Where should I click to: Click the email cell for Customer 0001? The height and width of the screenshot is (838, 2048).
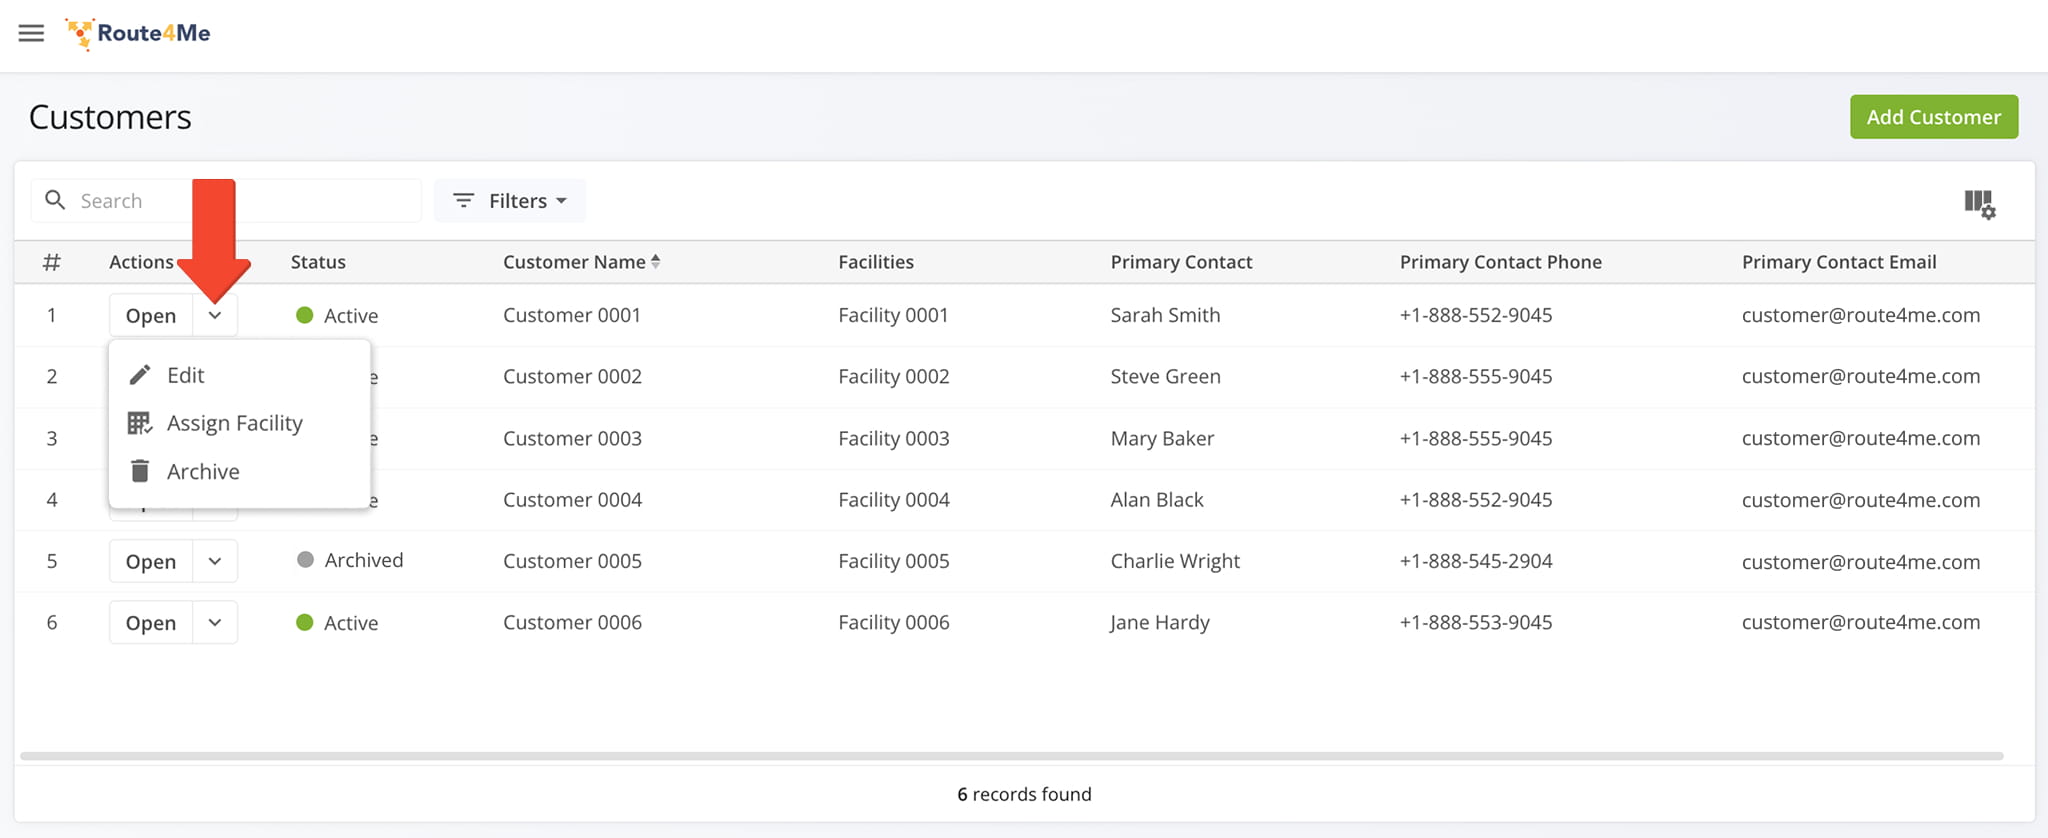1861,315
